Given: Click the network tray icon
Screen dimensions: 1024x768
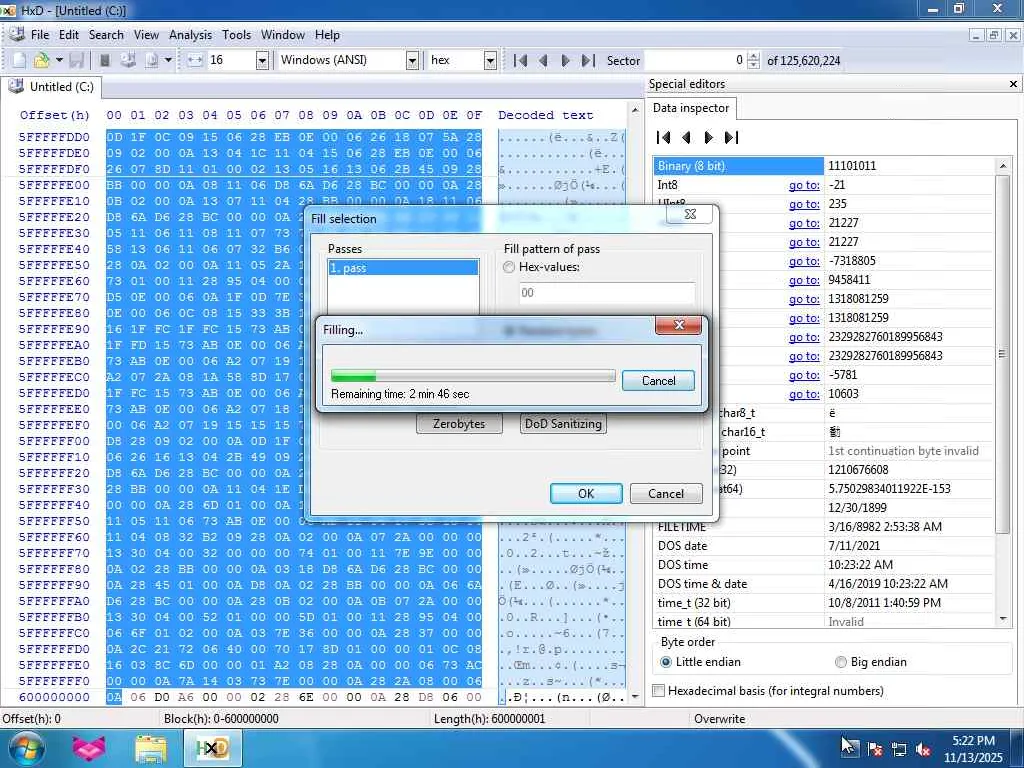Looking at the screenshot, I should coord(899,749).
